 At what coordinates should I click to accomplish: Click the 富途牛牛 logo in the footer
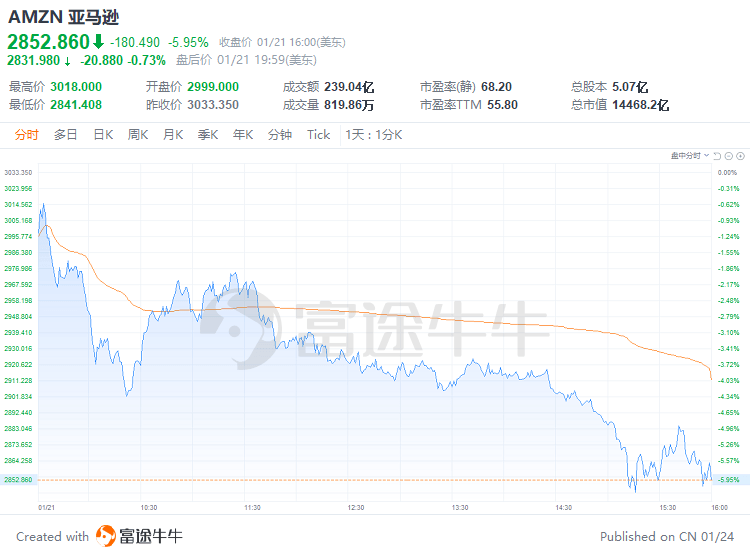(x=139, y=536)
